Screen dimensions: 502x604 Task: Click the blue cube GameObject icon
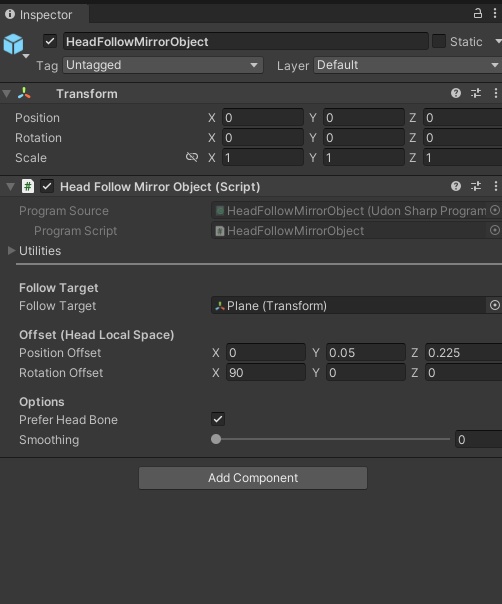pos(14,44)
